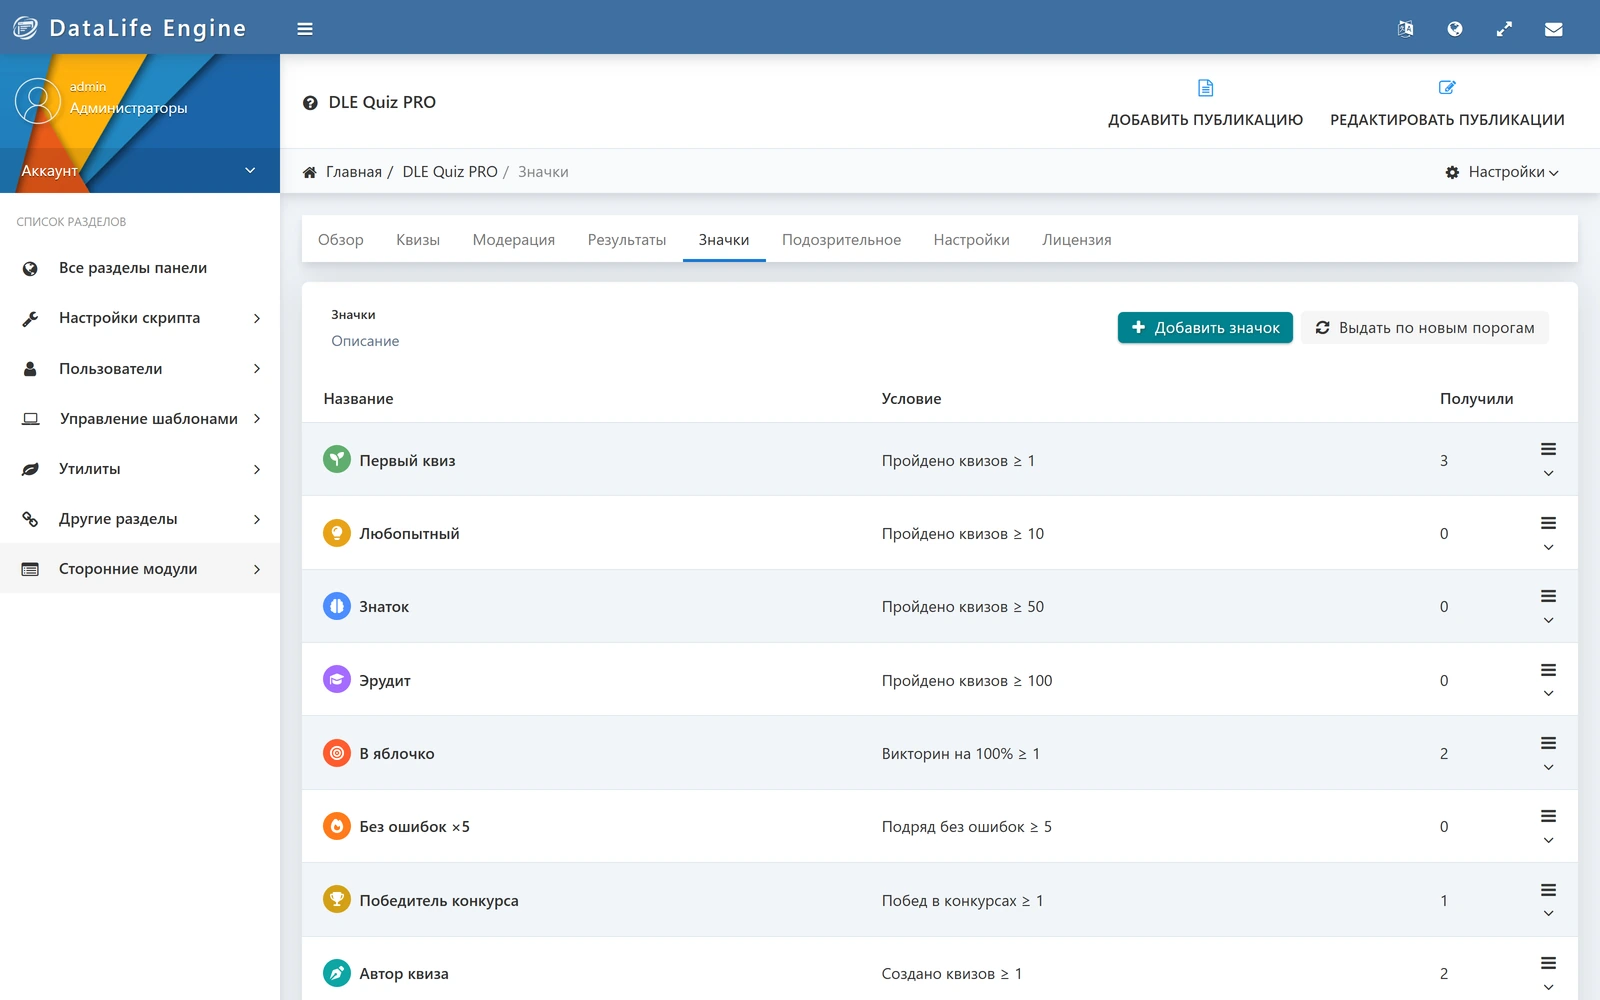Expand Управление шаблонами sidebar section
1600x1000 pixels.
[140, 418]
